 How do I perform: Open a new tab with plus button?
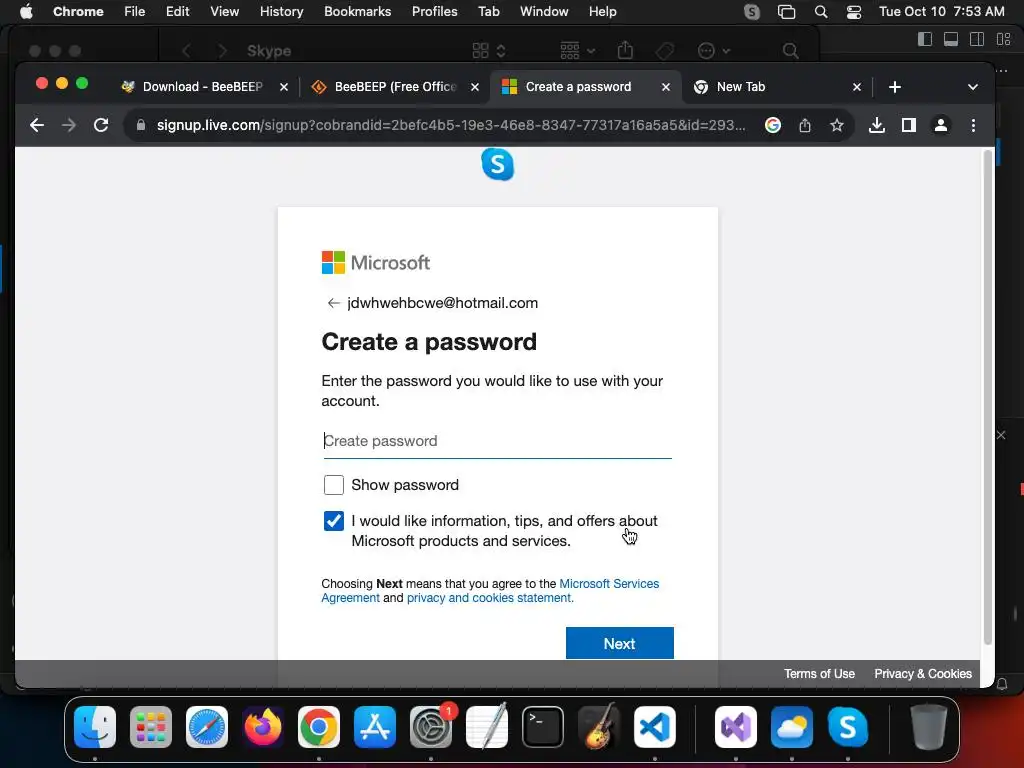click(895, 87)
